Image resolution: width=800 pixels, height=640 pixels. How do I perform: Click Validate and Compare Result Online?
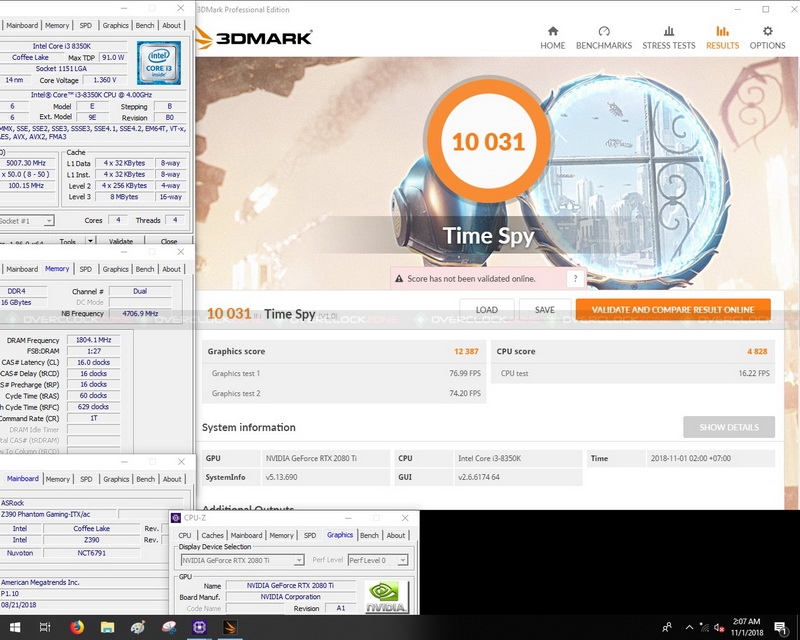tap(673, 310)
